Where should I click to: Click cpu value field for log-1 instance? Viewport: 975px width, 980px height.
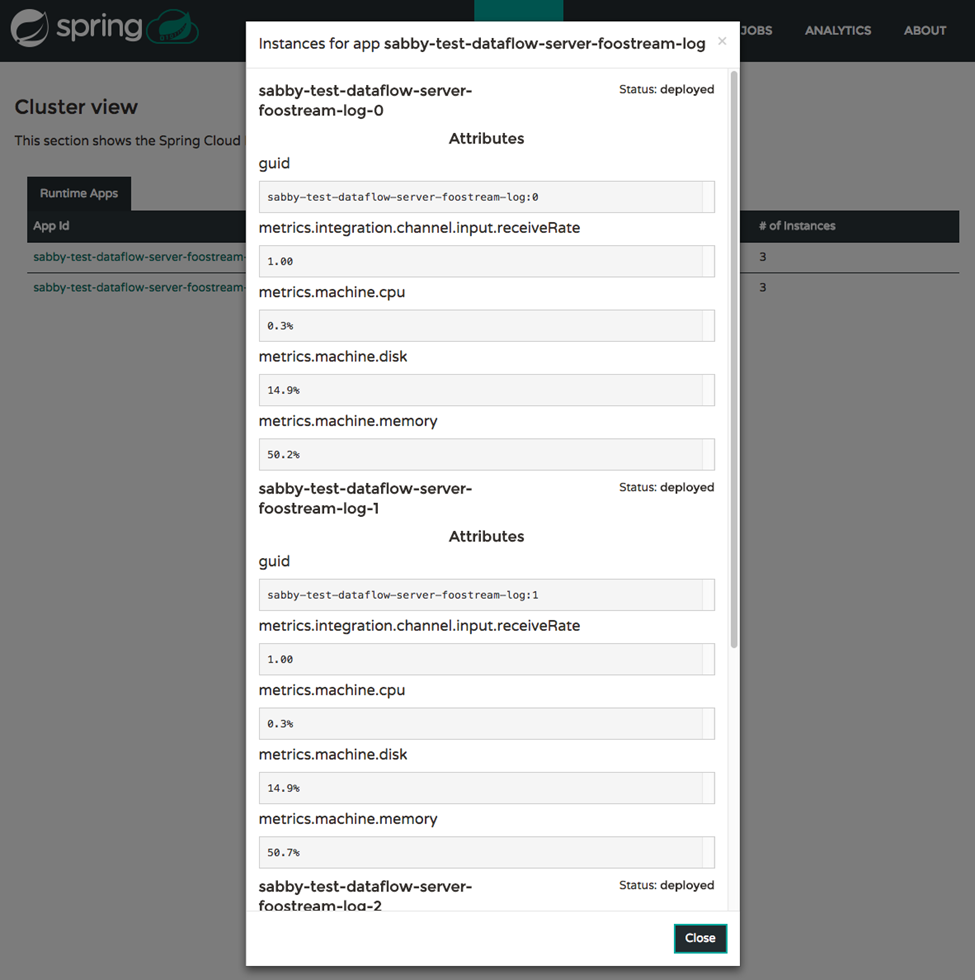point(486,724)
